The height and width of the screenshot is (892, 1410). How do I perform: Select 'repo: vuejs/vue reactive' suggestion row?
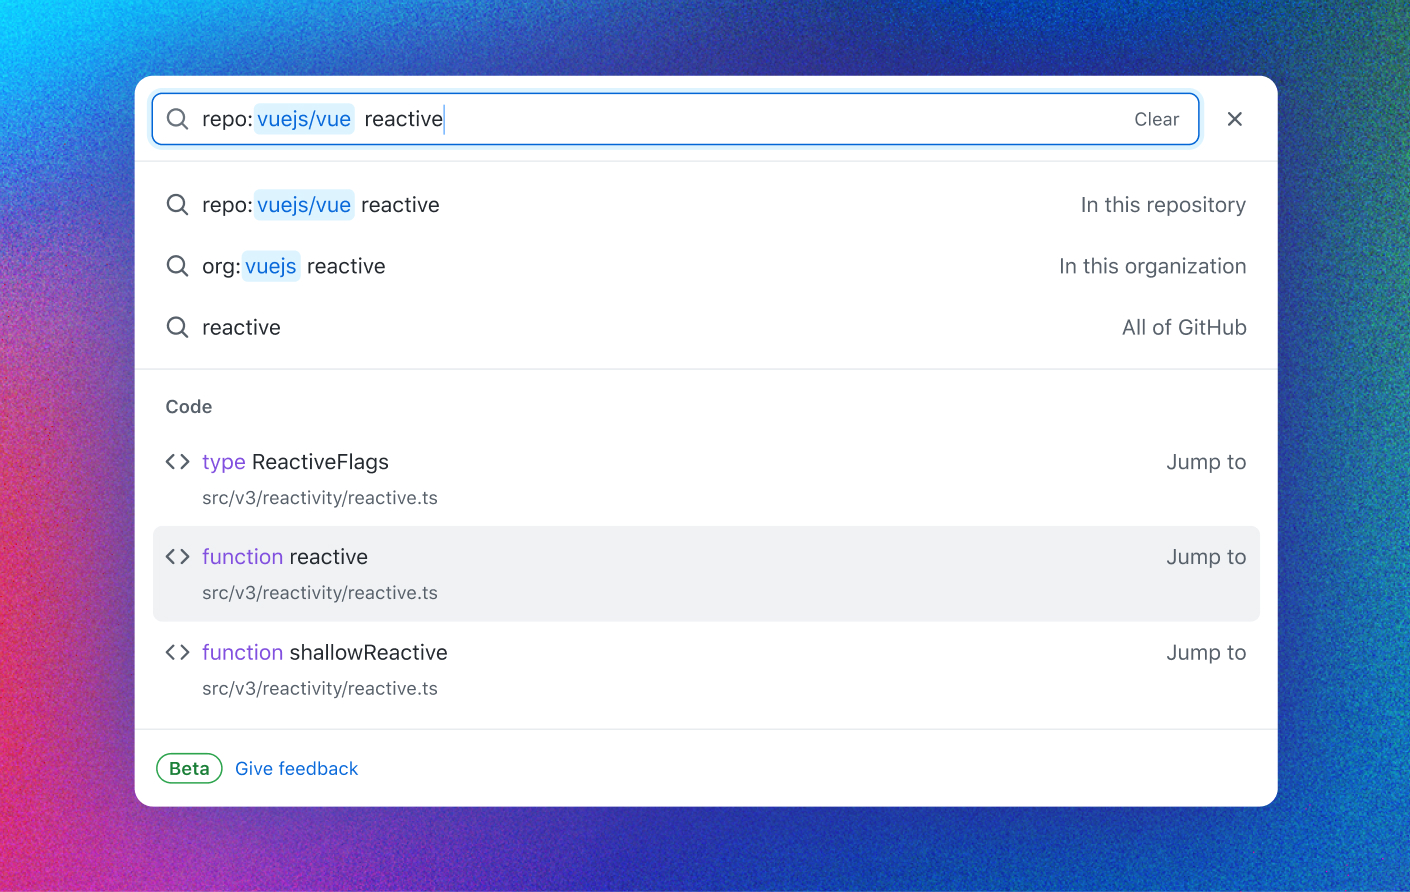coord(706,205)
